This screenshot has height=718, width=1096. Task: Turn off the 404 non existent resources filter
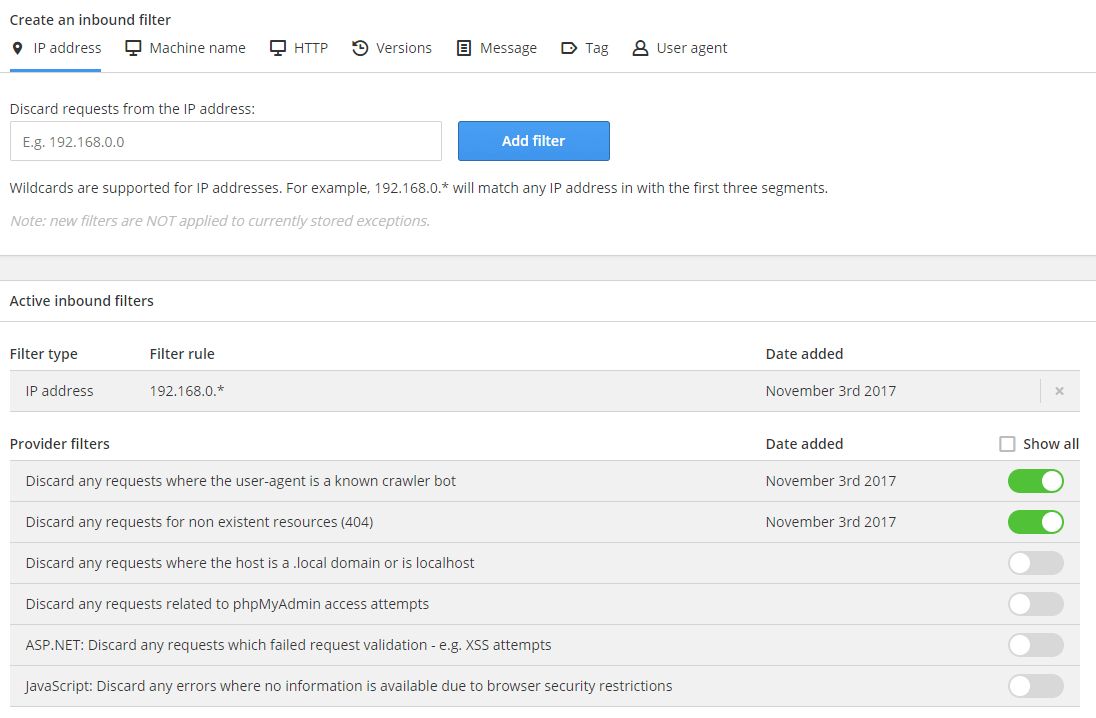pos(1035,522)
